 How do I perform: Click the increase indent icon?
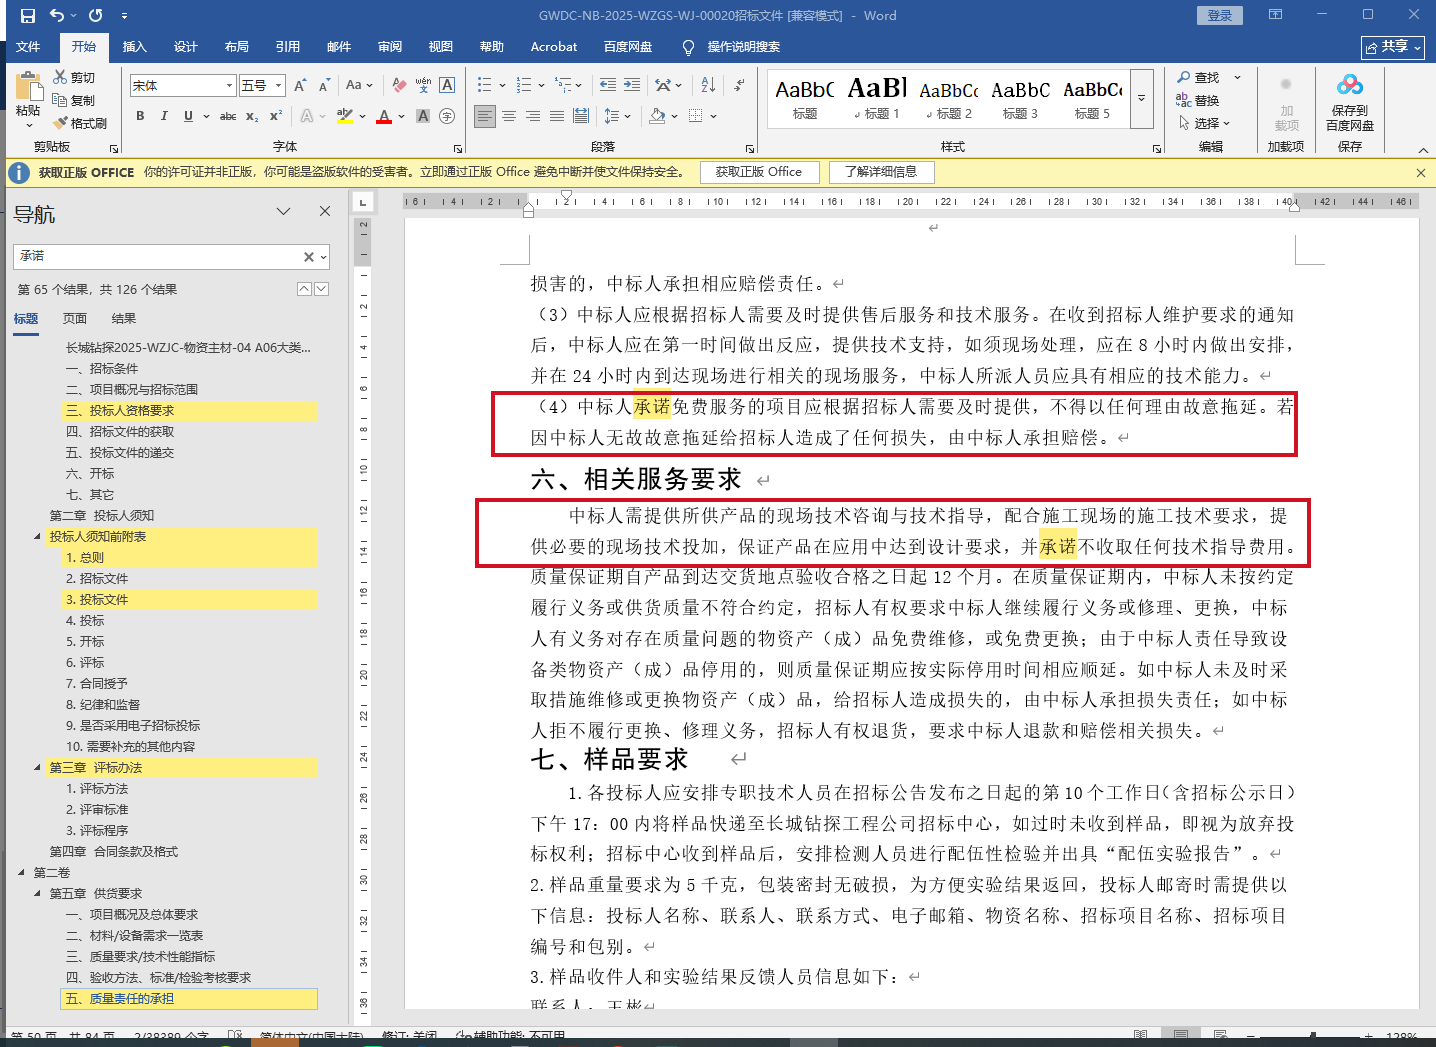click(x=632, y=85)
